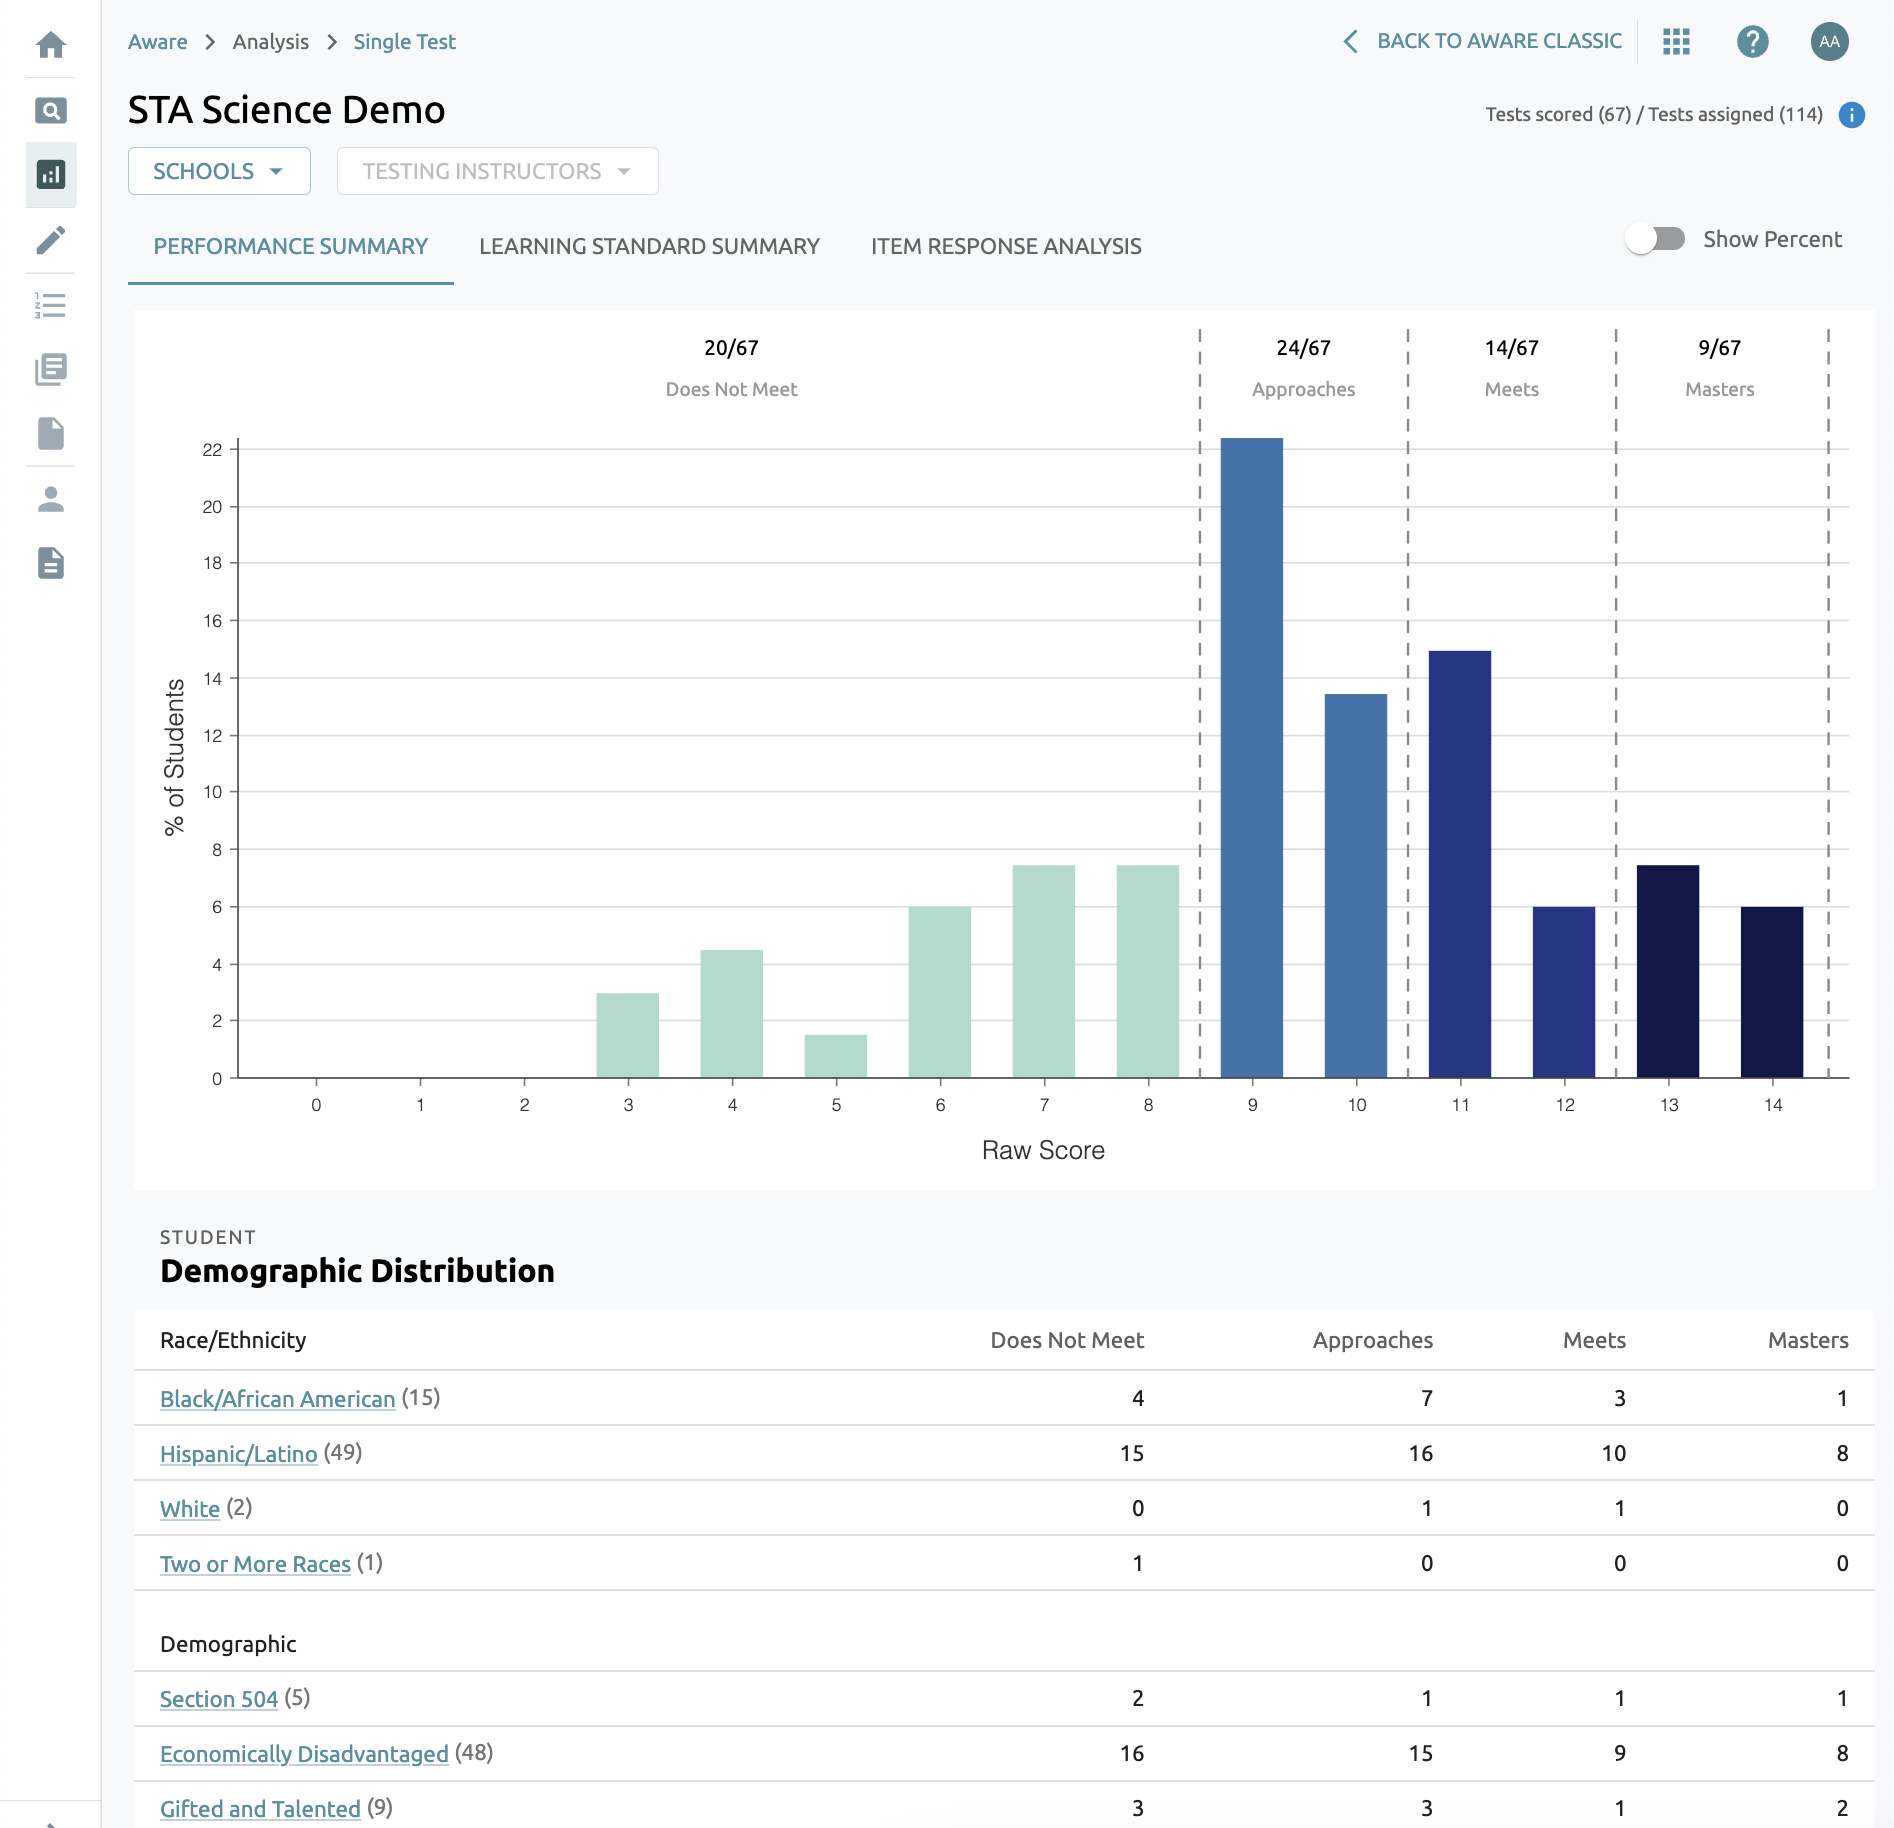Click the tests scored info icon

[1851, 115]
